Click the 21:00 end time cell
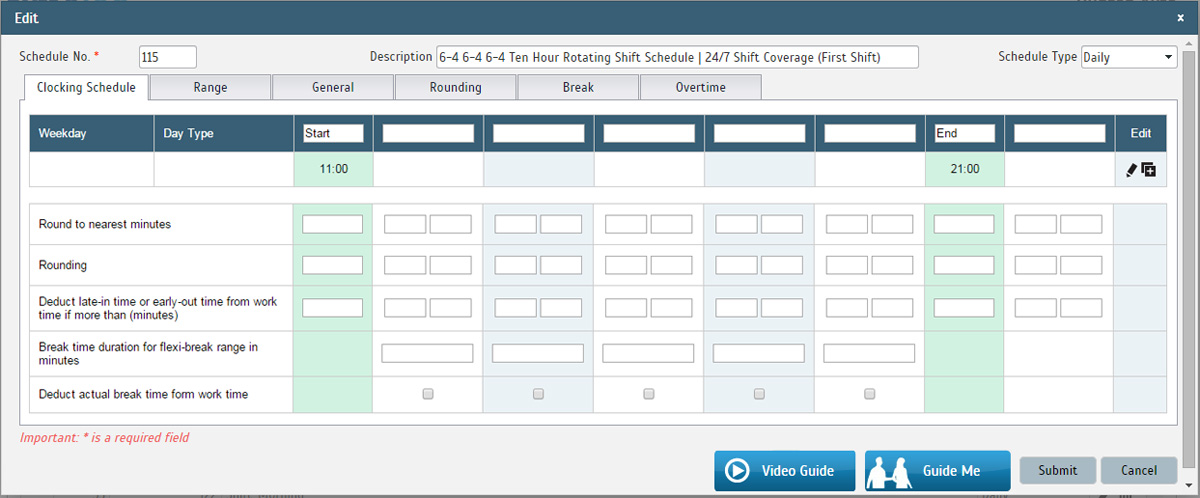The image size is (1200, 498). point(964,169)
